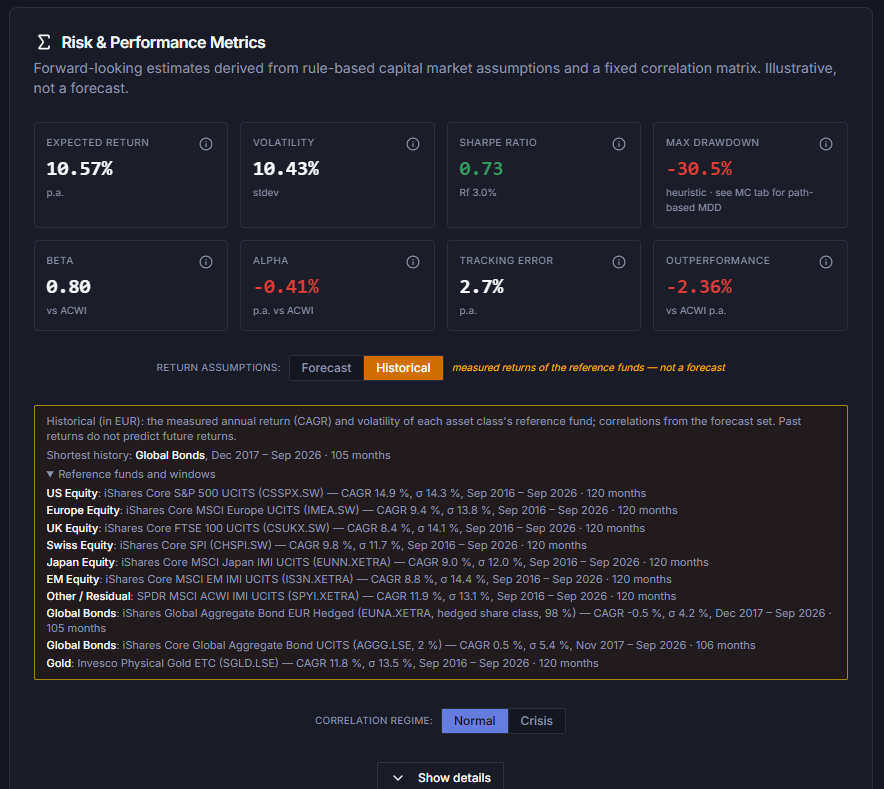
Task: Click the Global Bonds EUNA.XETRA hedged row
Action: pyautogui.click(x=439, y=620)
